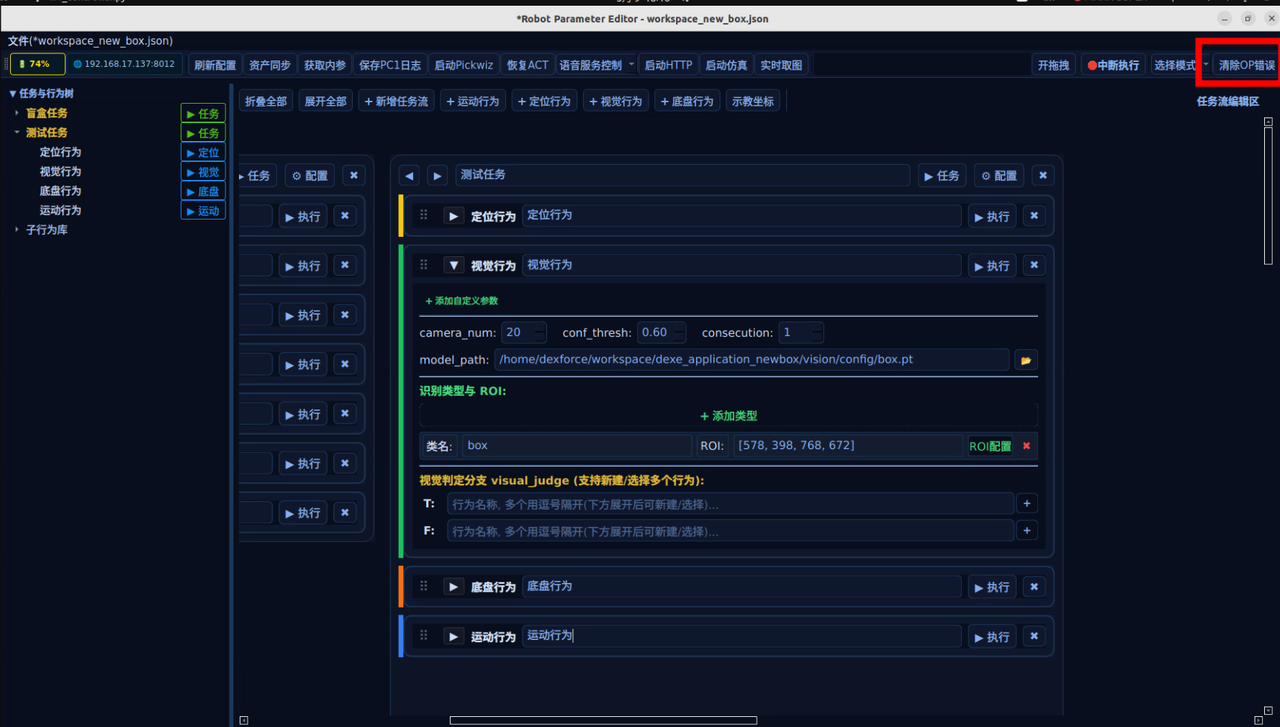Remove the 底盘行为 row with X
Screen dimensions: 1280x727
[1034, 586]
